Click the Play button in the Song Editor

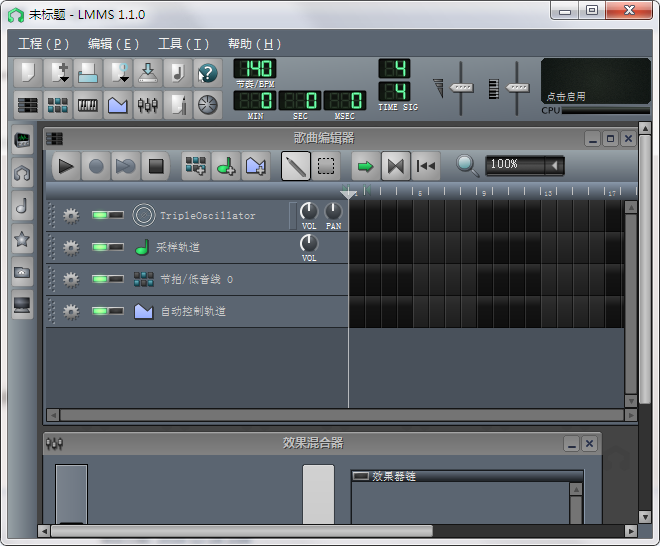66,166
